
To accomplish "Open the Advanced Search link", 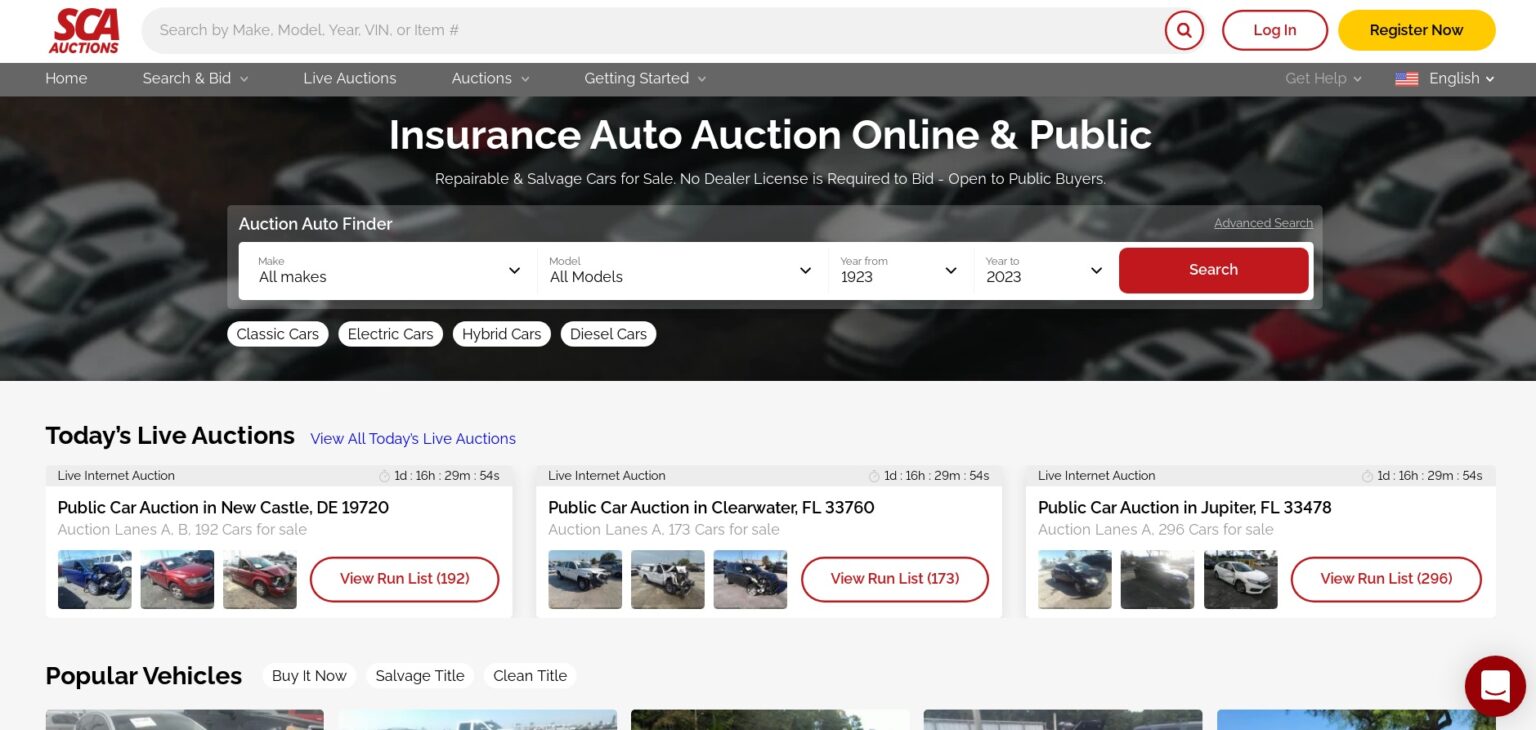I will pos(1263,223).
